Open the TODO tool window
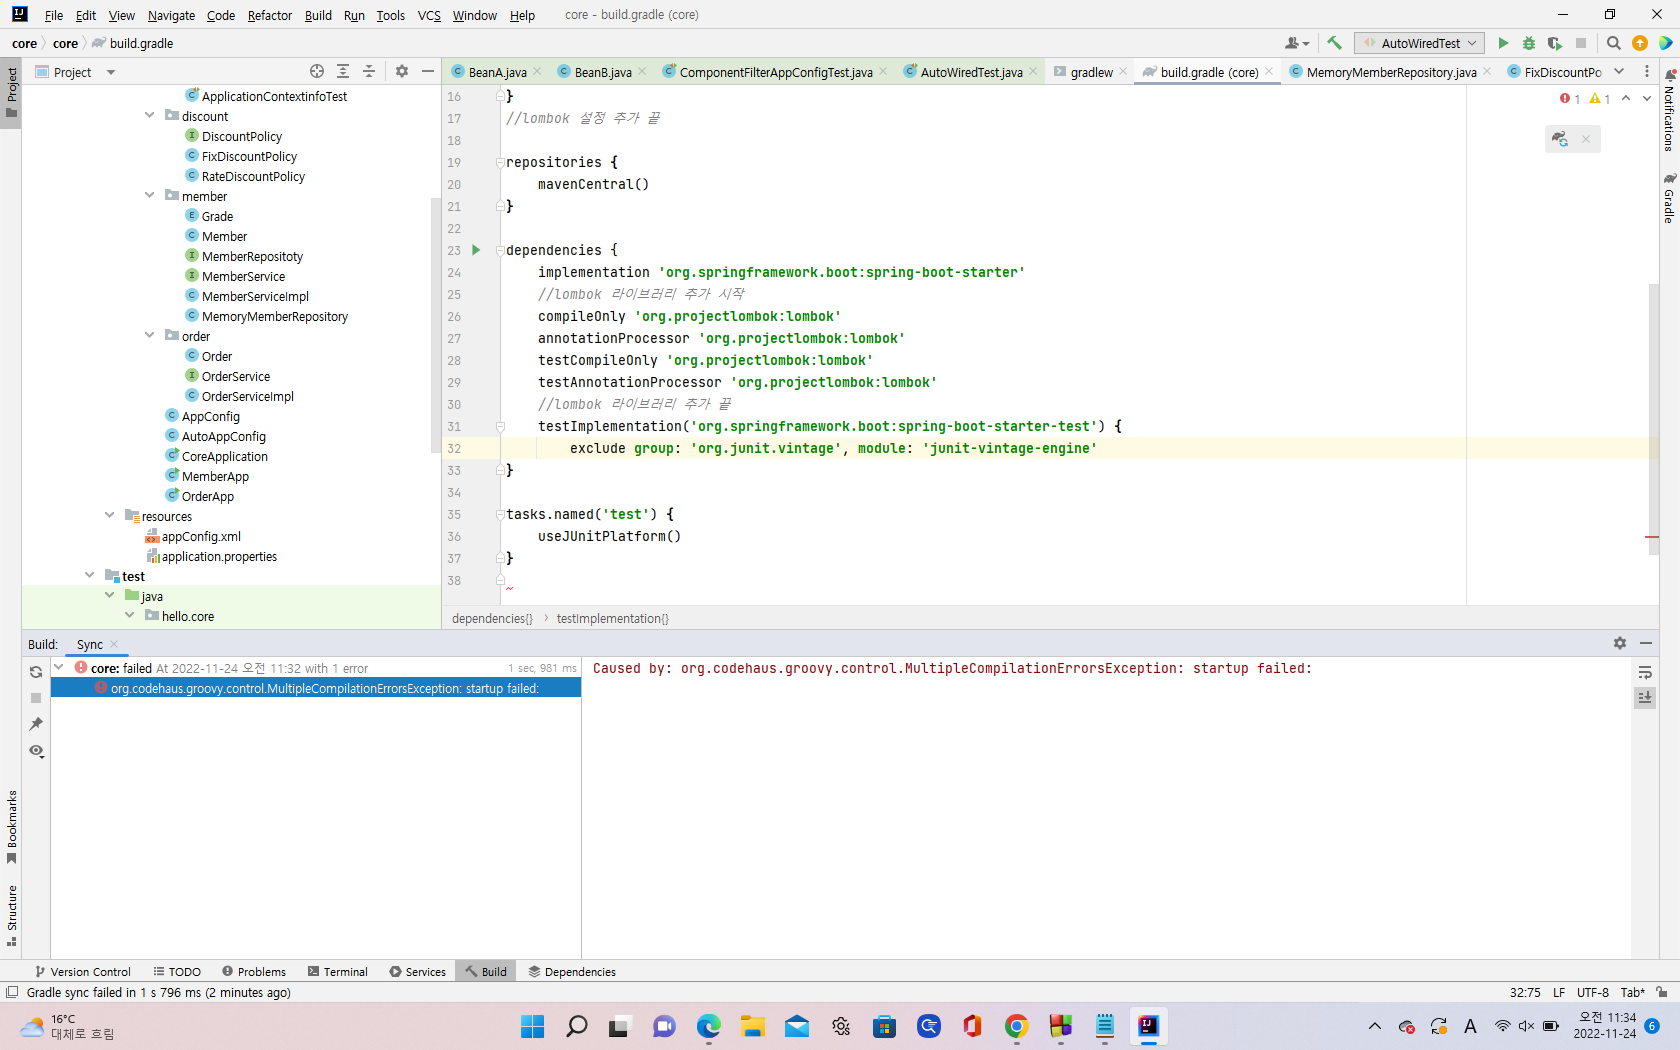Screen dimensions: 1680x1050 pos(177,971)
